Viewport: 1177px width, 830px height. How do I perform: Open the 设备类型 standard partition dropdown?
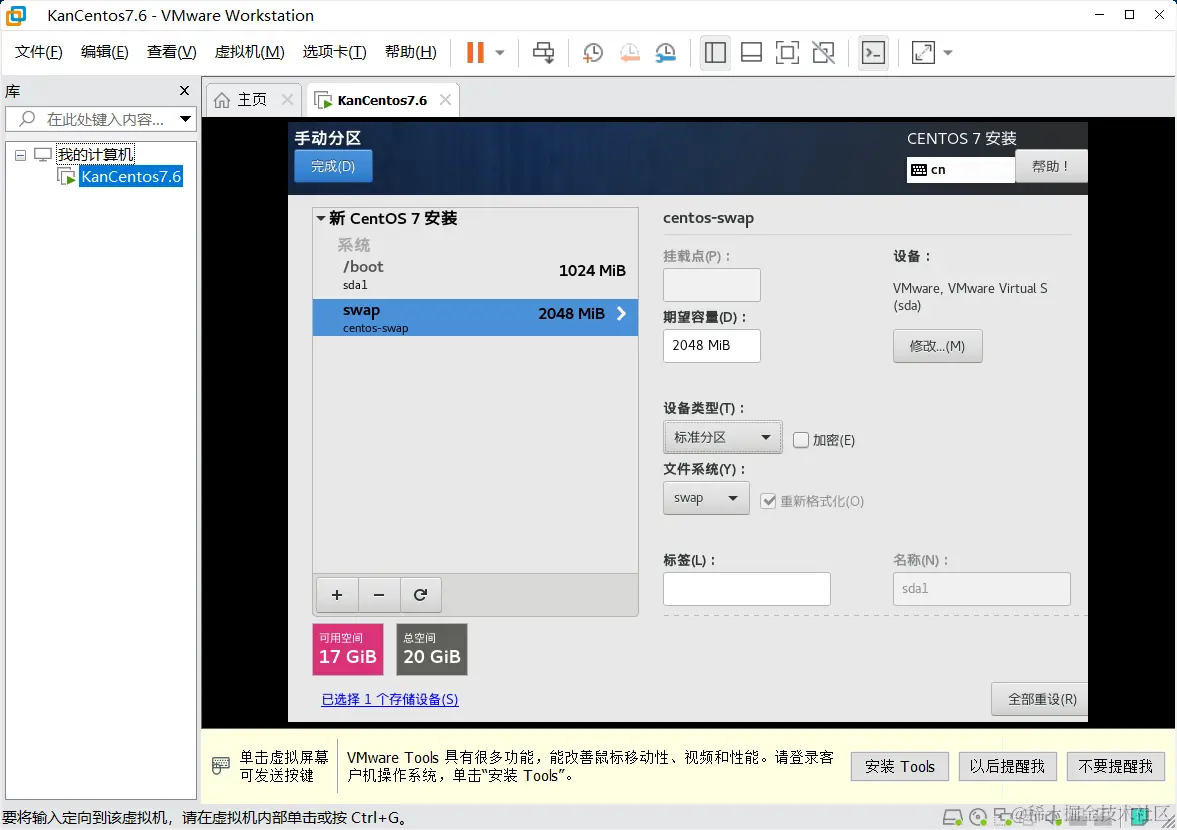pyautogui.click(x=722, y=437)
